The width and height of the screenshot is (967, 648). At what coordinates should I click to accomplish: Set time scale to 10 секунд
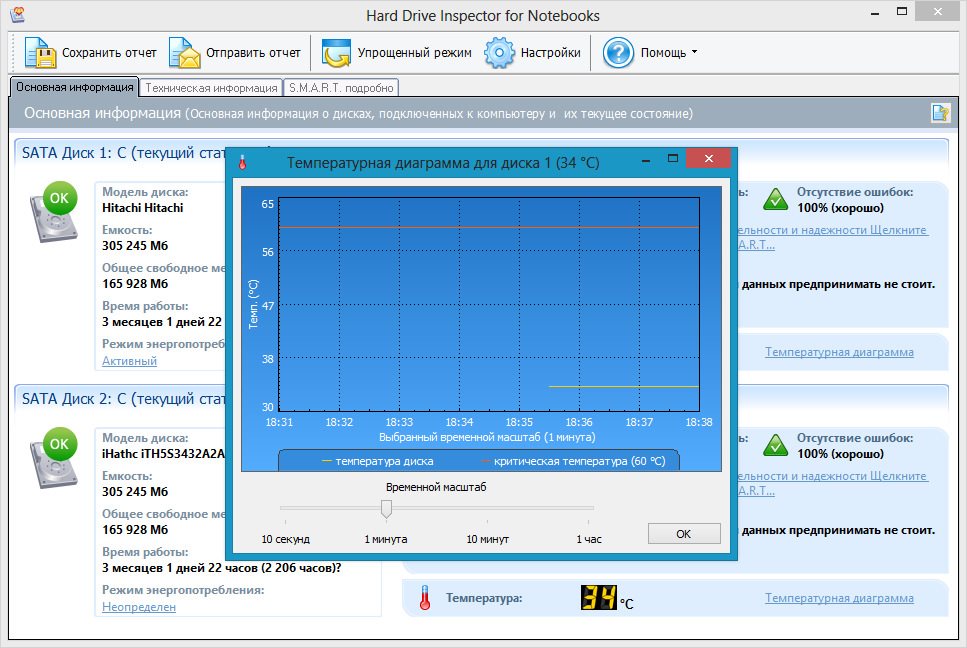pyautogui.click(x=286, y=539)
